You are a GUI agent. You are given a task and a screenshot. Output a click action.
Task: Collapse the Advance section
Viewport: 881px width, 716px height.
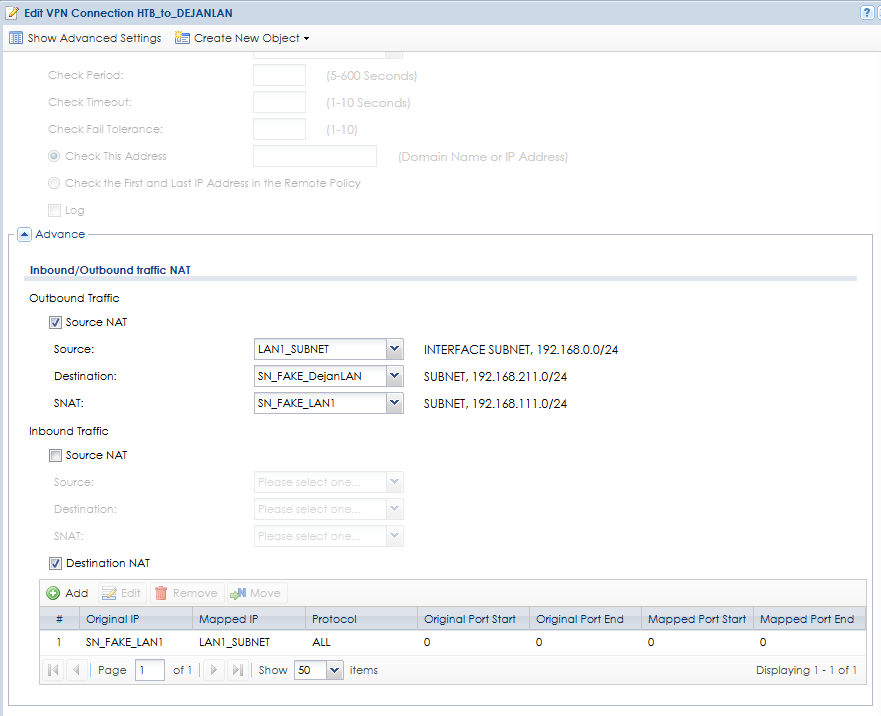point(24,234)
